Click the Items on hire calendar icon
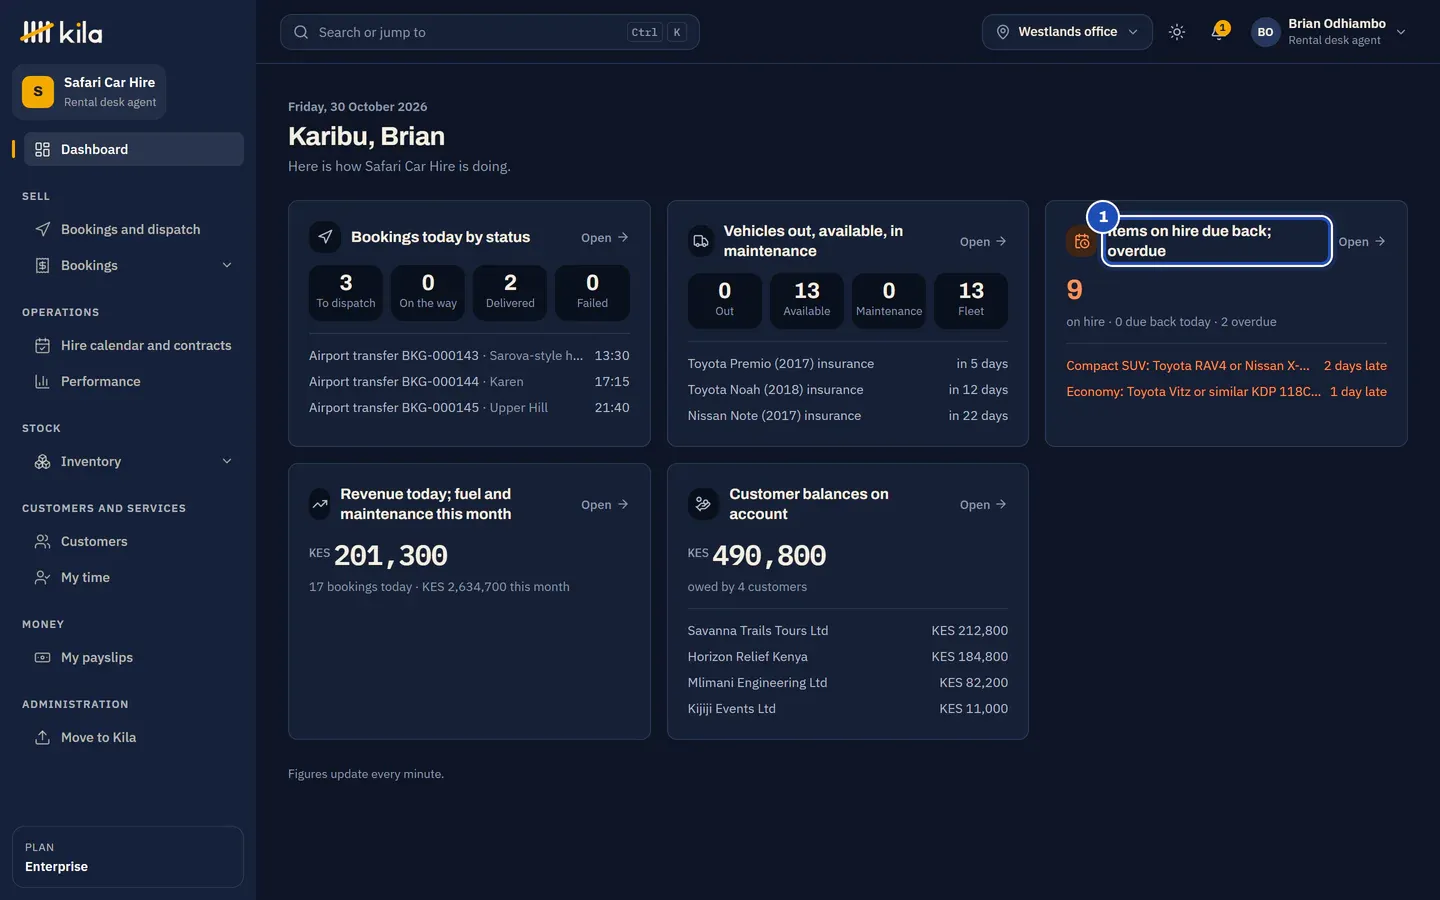 point(1082,241)
